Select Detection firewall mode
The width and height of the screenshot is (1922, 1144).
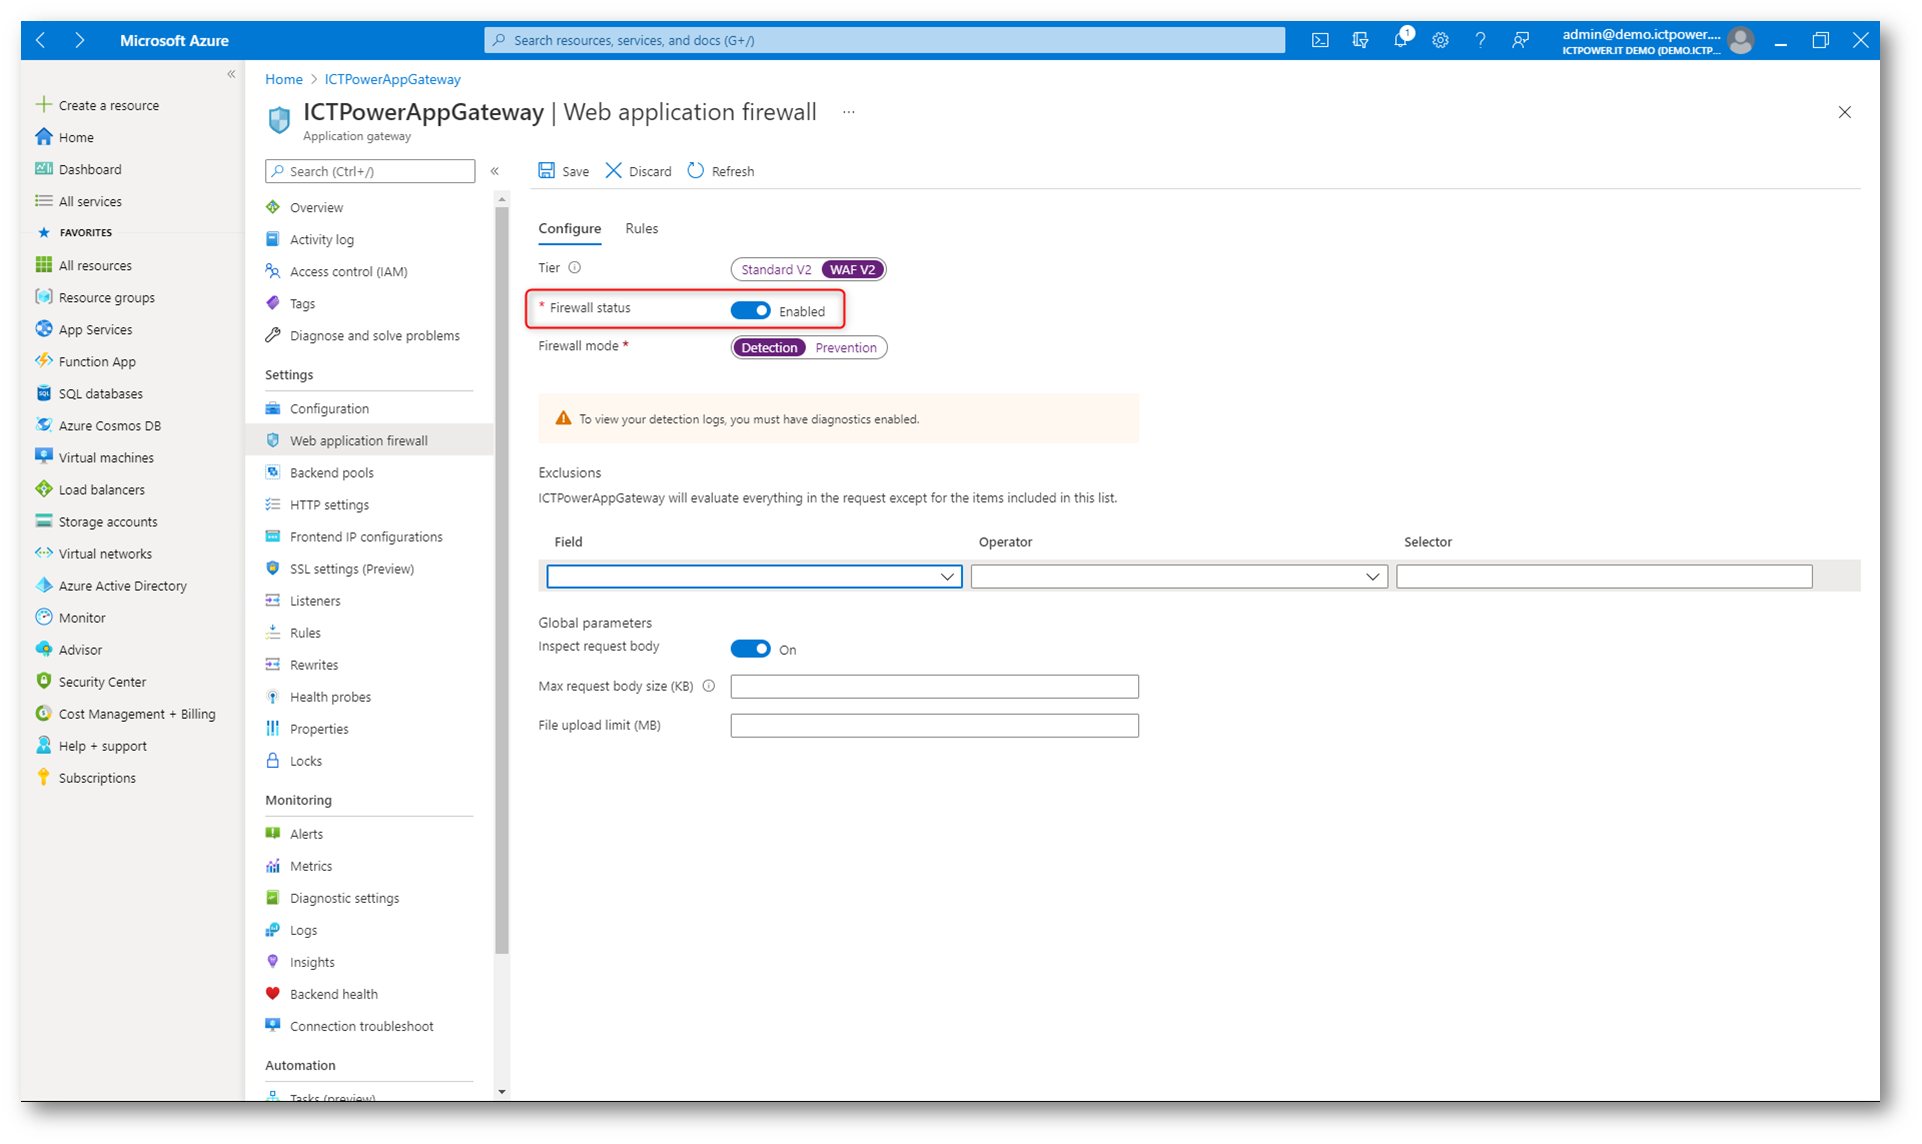(769, 348)
